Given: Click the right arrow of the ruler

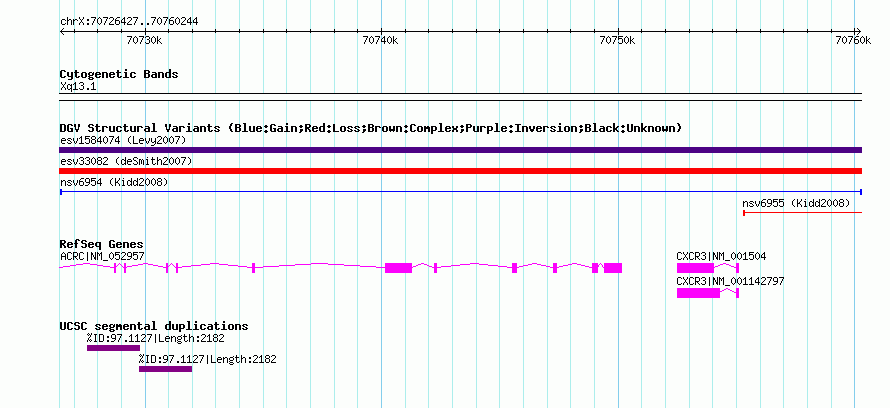Looking at the screenshot, I should (x=859, y=31).
